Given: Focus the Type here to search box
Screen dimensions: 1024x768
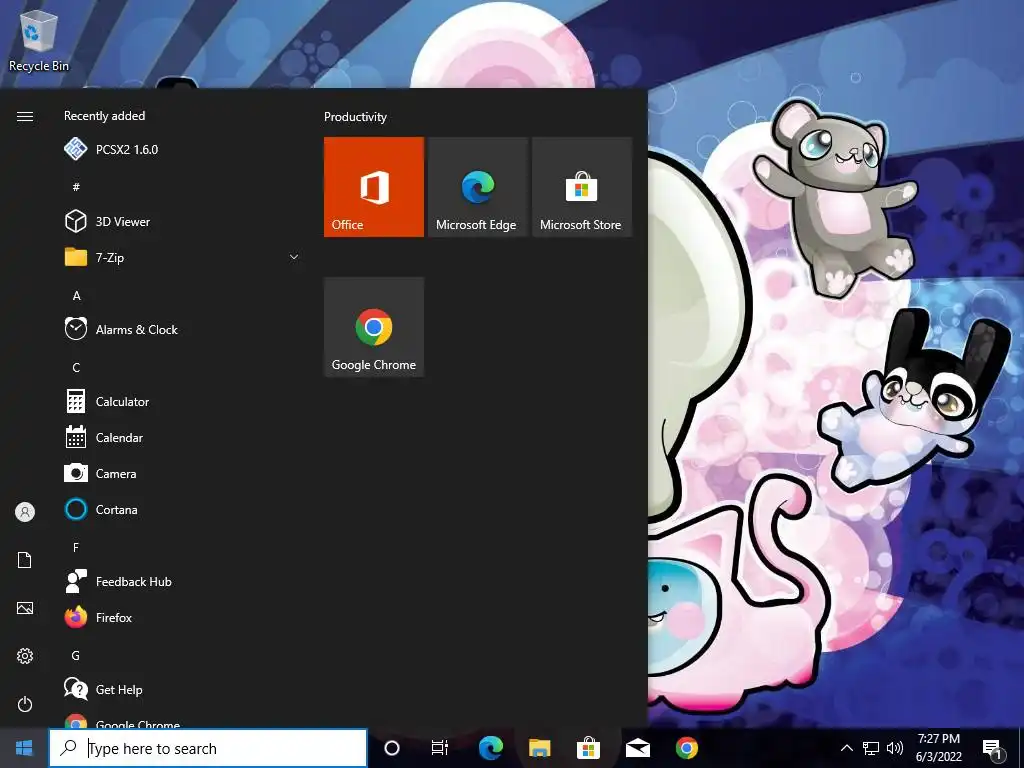Looking at the screenshot, I should [208, 748].
